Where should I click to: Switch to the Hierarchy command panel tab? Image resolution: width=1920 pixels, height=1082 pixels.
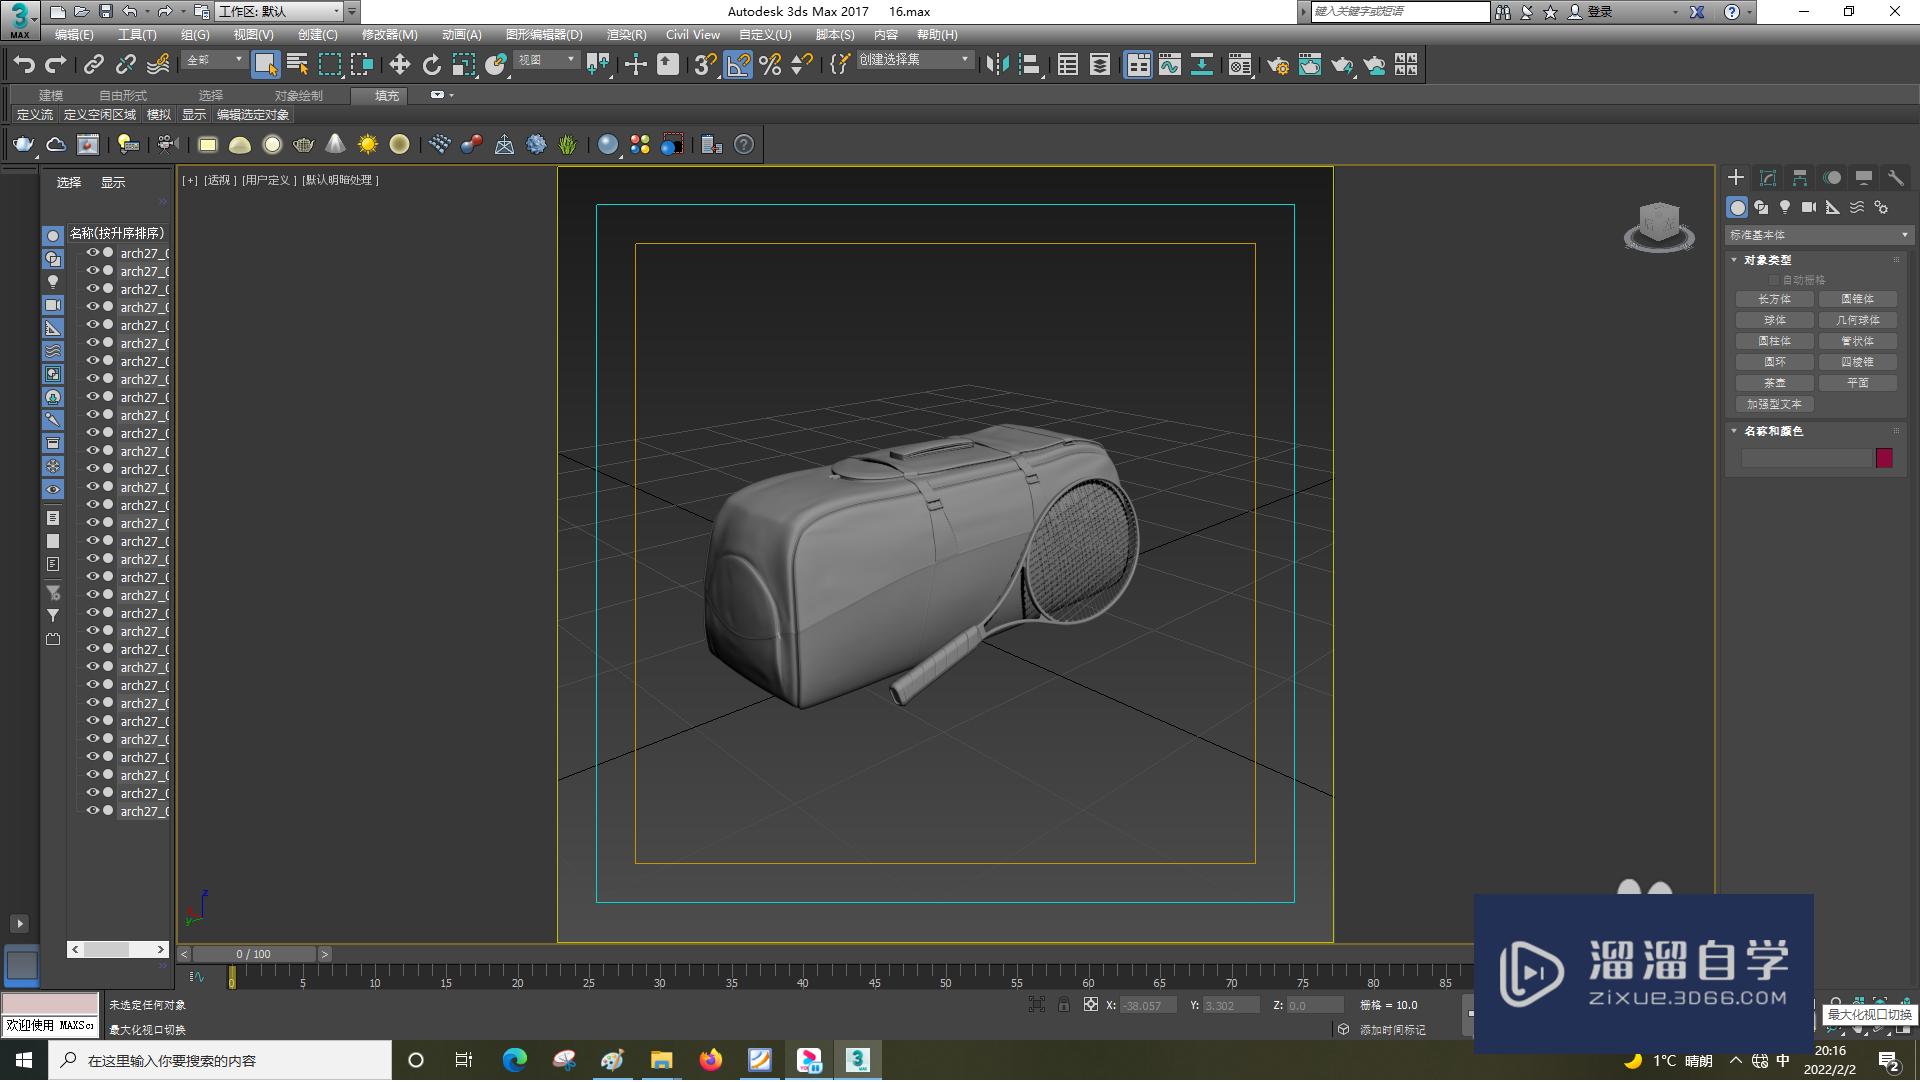coord(1800,178)
